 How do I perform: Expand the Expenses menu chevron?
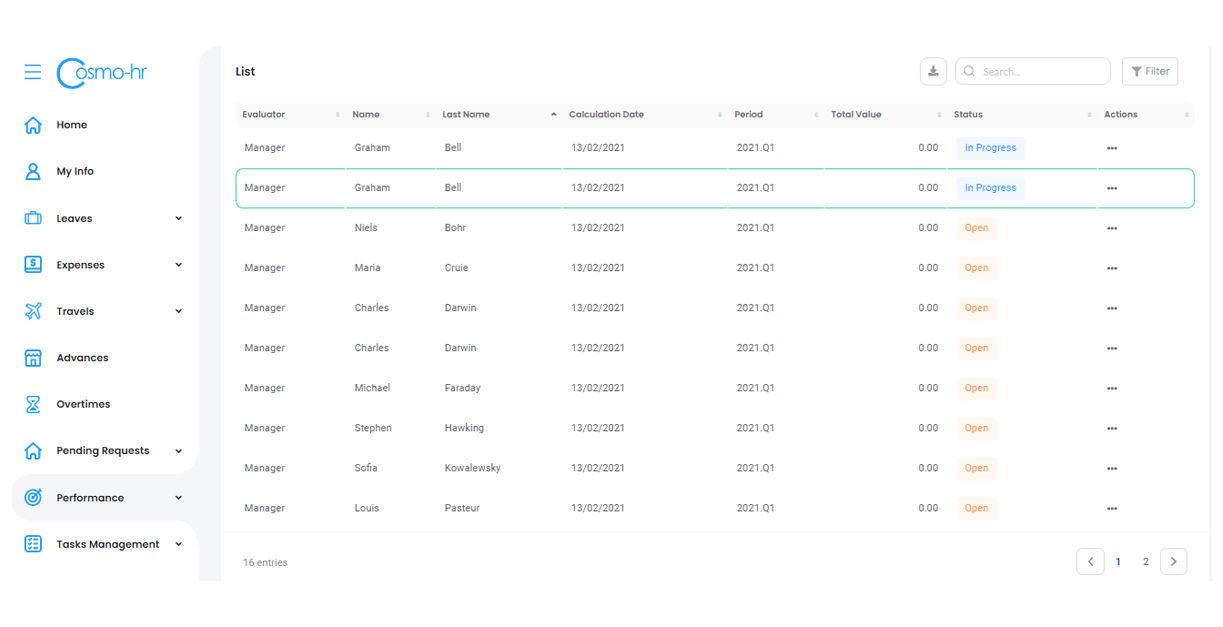pos(179,265)
